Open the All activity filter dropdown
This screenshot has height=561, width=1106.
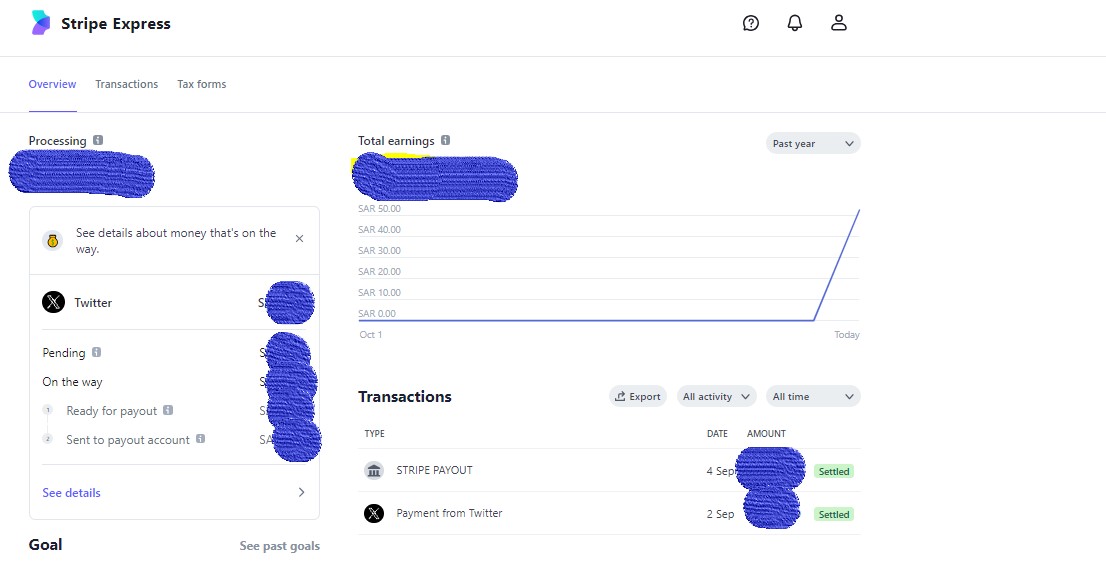[717, 397]
